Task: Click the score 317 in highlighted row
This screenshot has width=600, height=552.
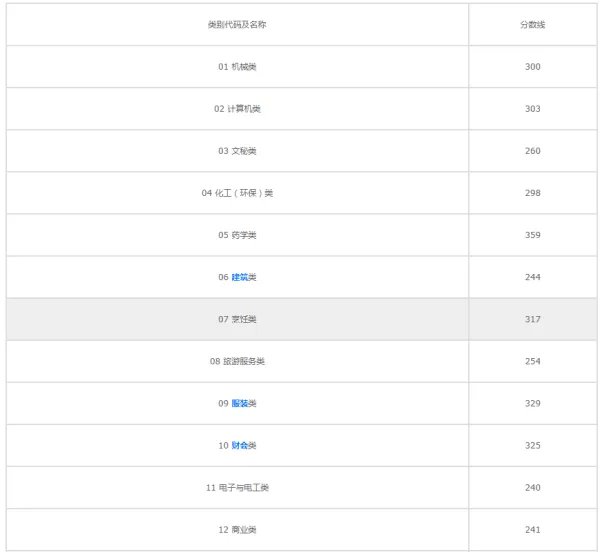Action: coord(532,319)
